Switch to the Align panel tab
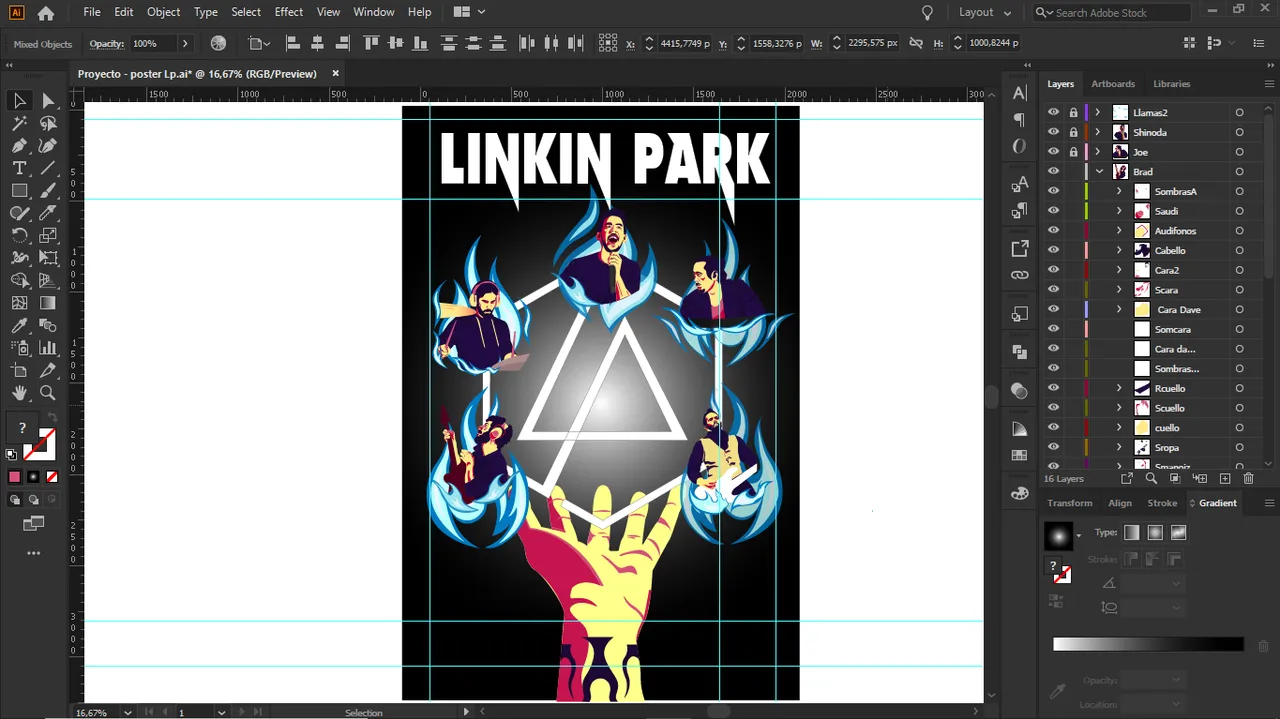The height and width of the screenshot is (719, 1280). 1120,503
